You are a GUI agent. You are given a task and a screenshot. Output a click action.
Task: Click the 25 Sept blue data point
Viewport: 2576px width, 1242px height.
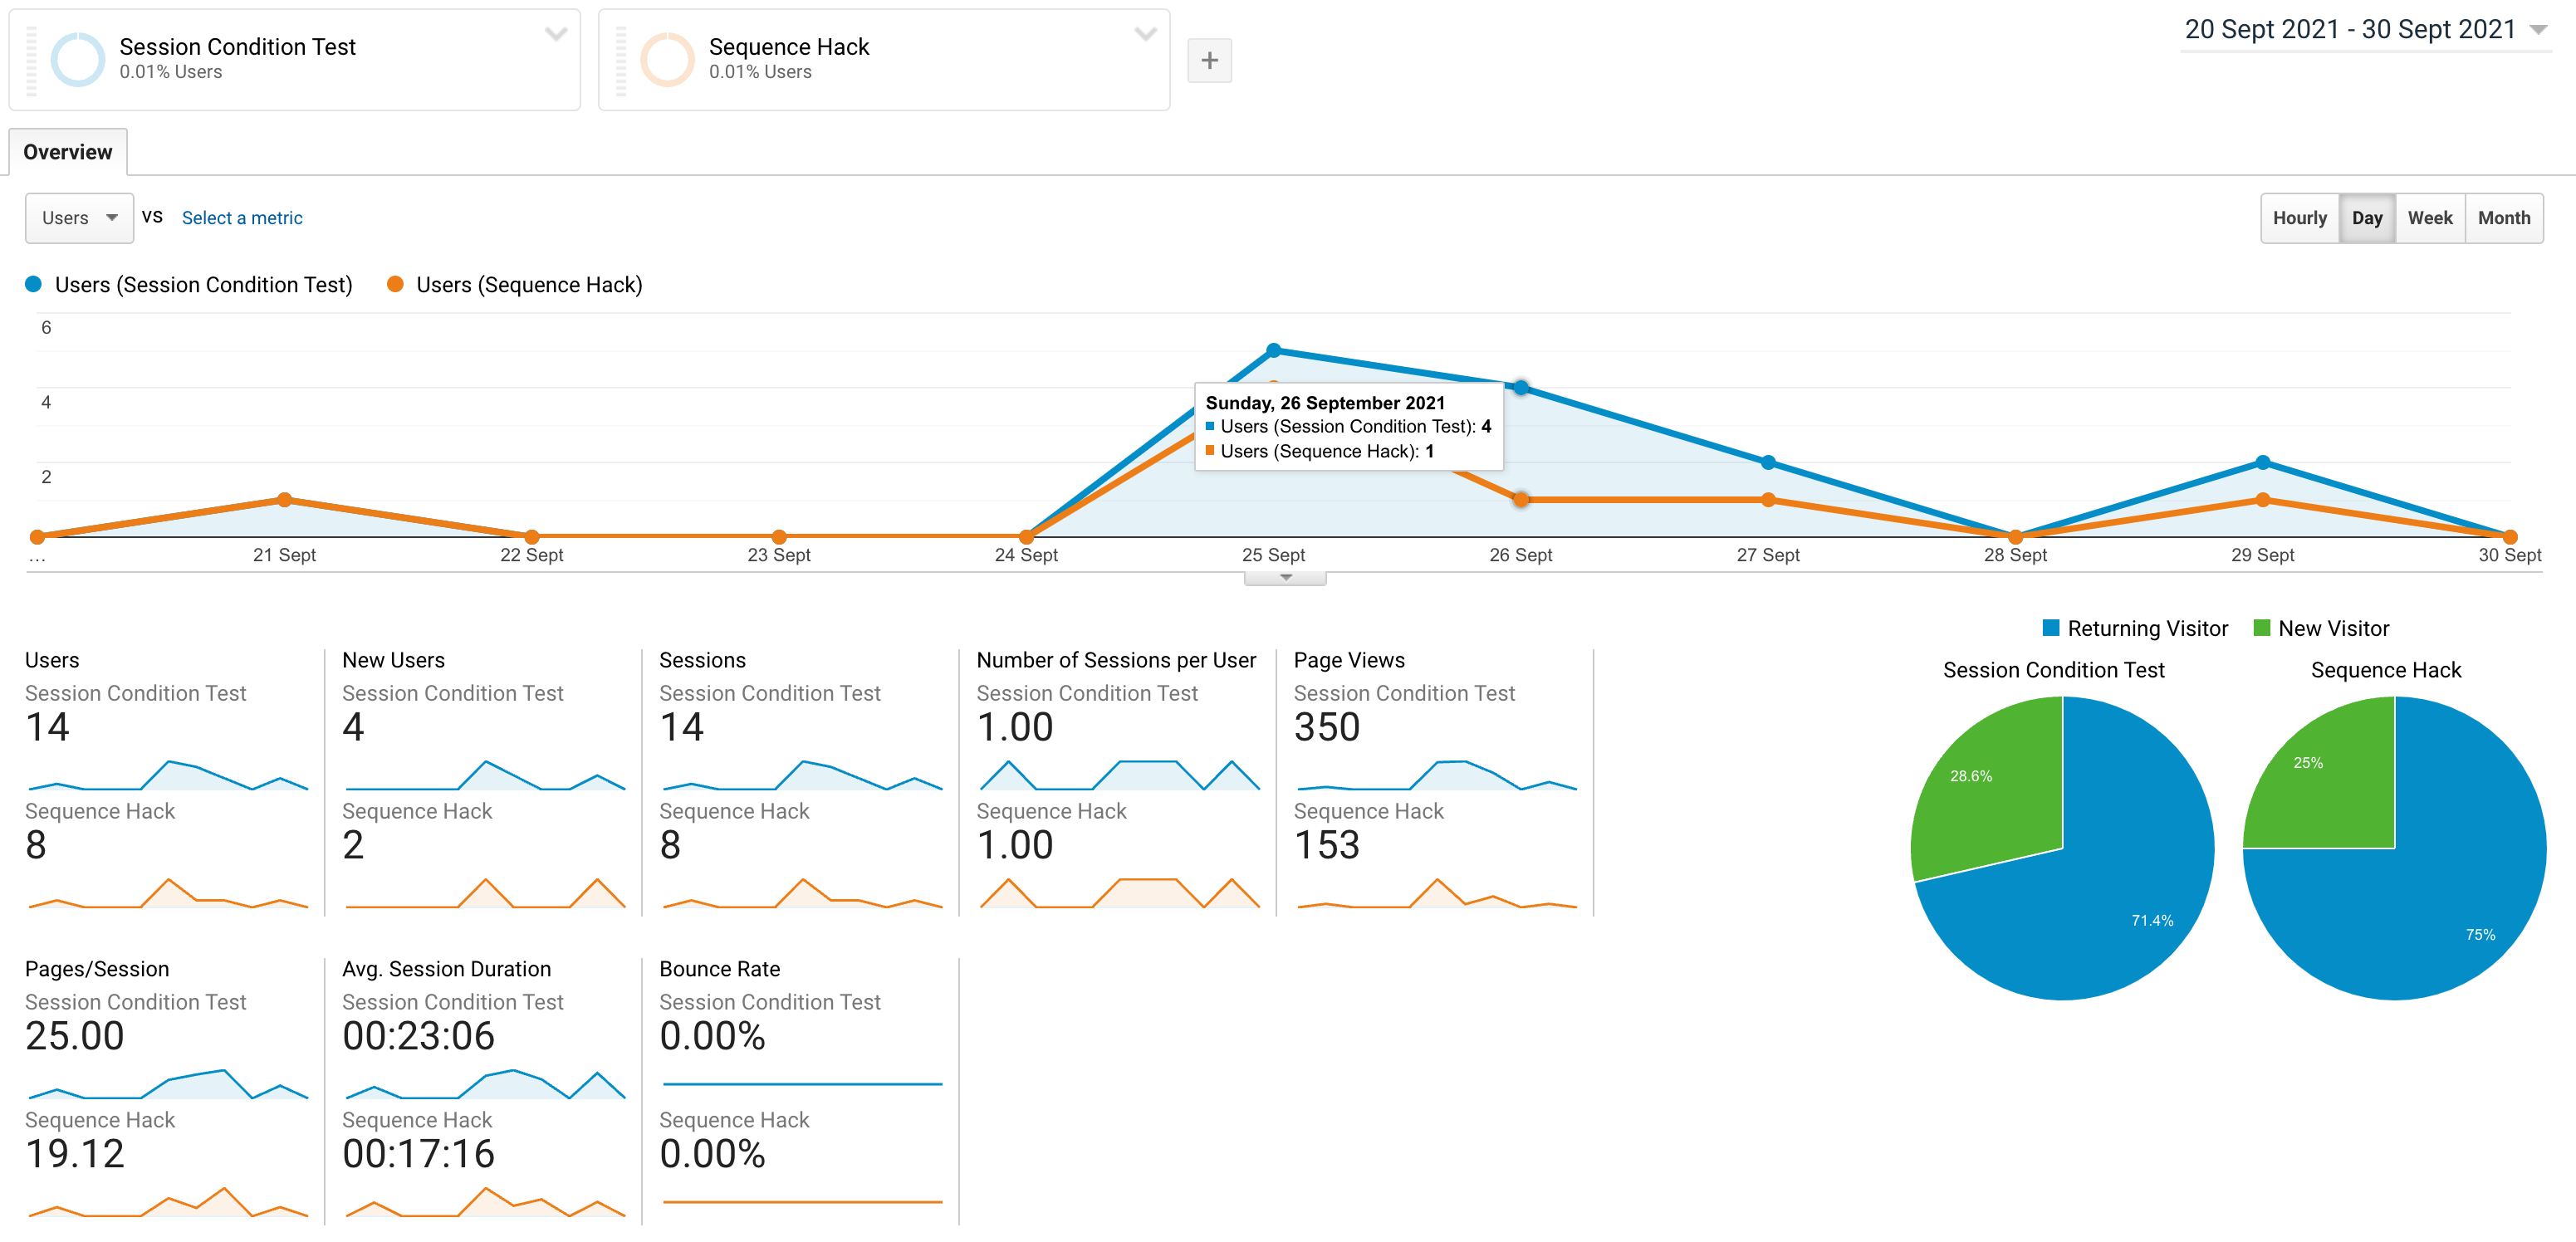[x=1273, y=351]
